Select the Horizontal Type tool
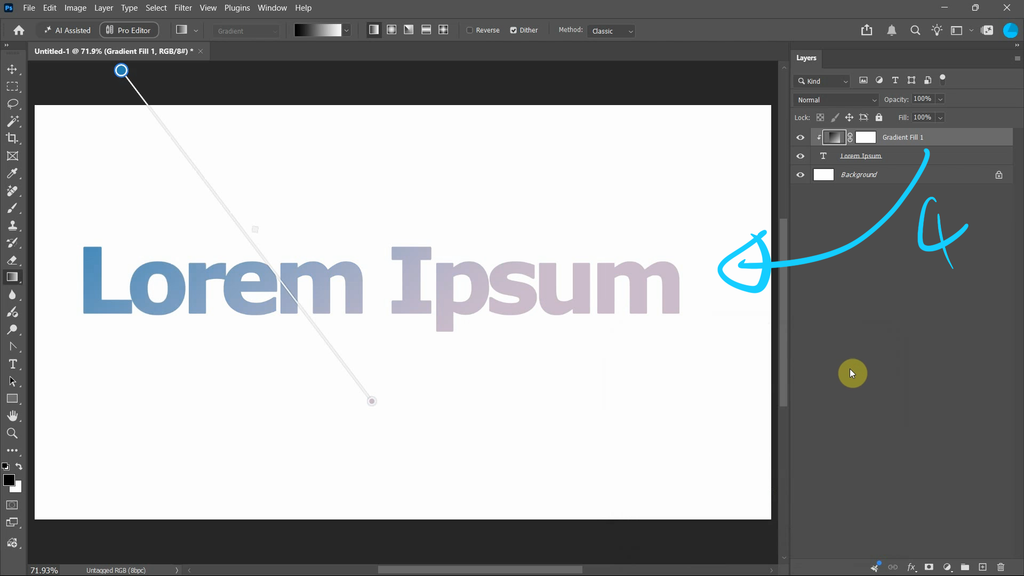 click(12, 364)
